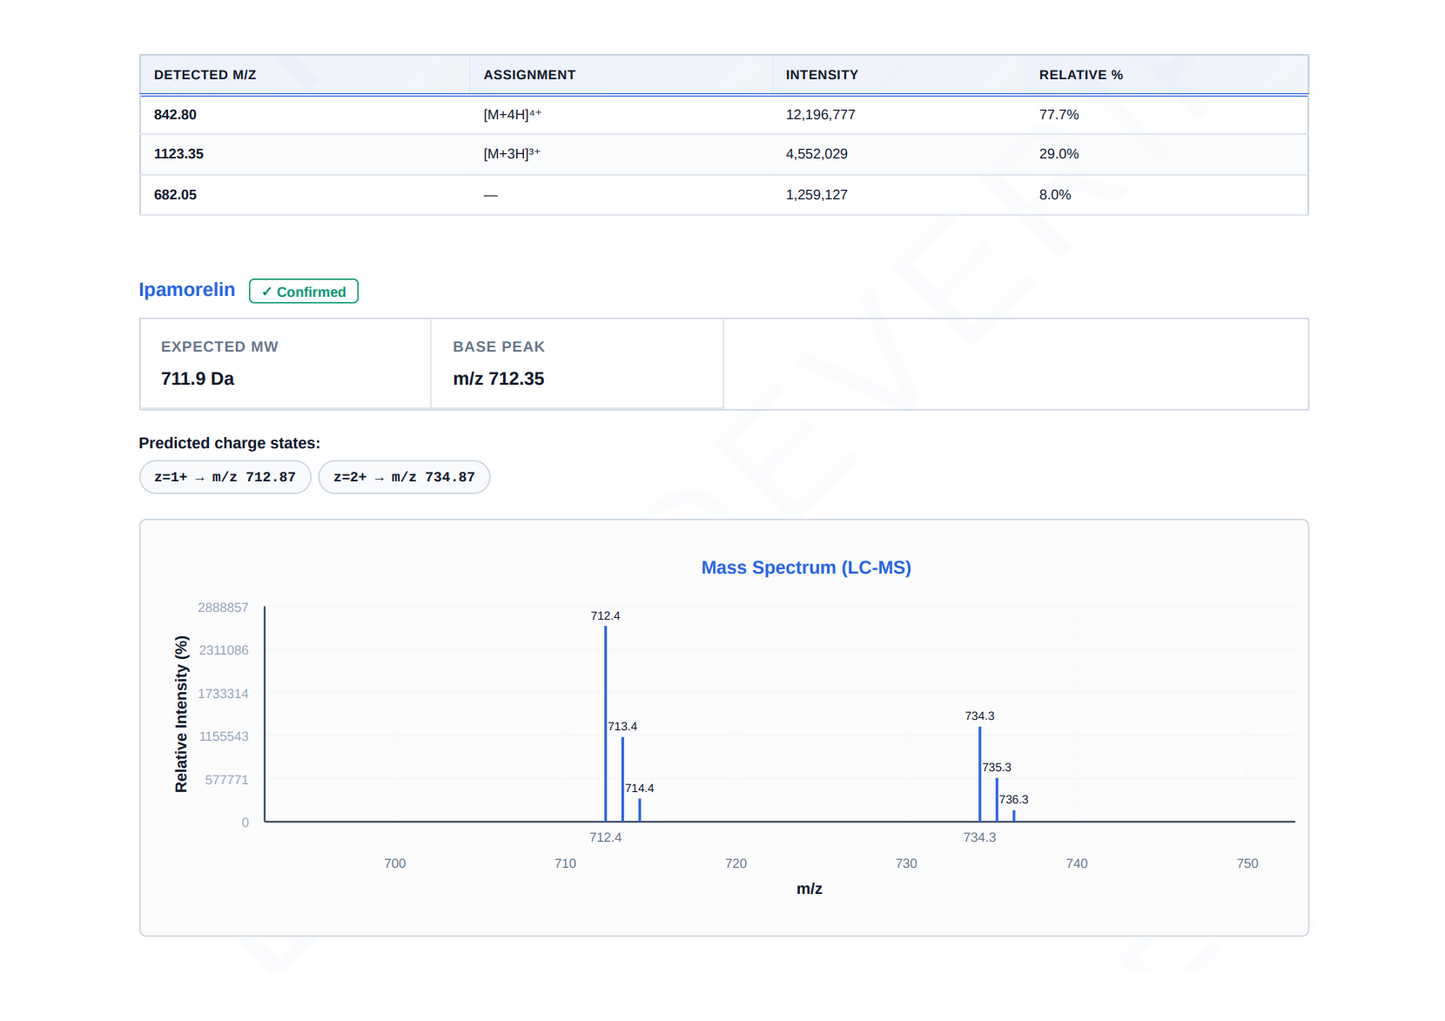
Task: Click the Relative % column header
Action: [x=1081, y=75]
